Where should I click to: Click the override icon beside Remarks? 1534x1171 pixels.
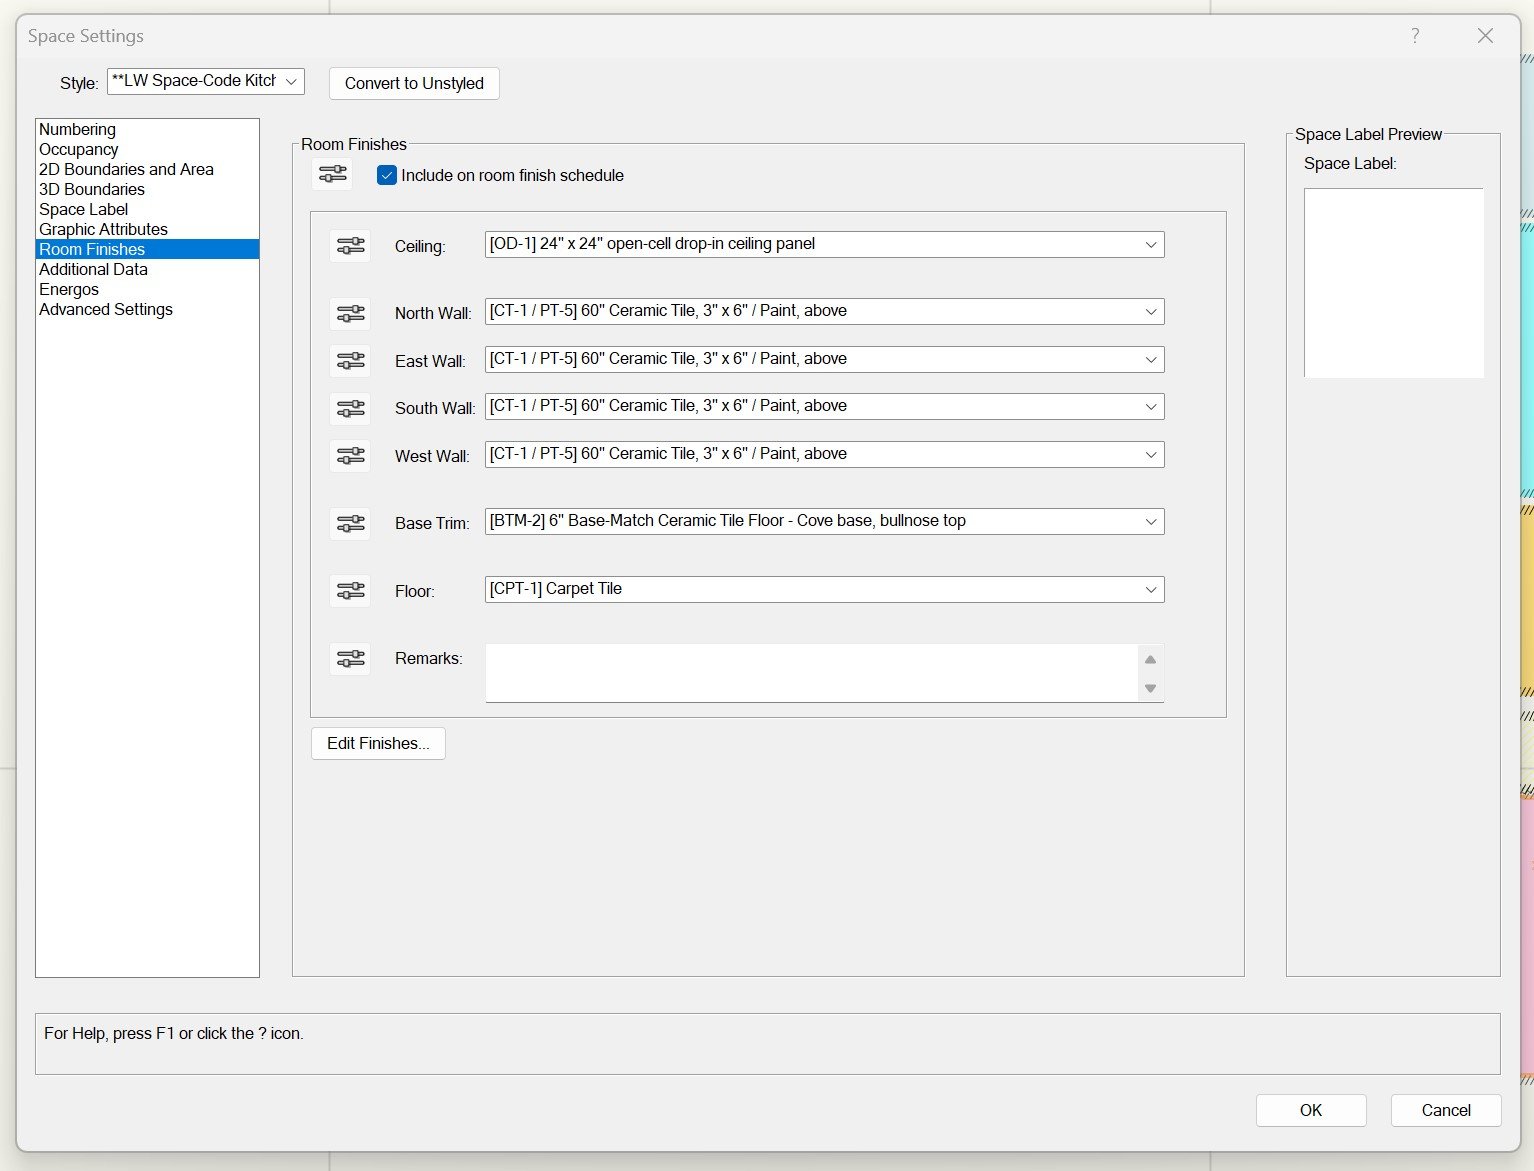(350, 658)
